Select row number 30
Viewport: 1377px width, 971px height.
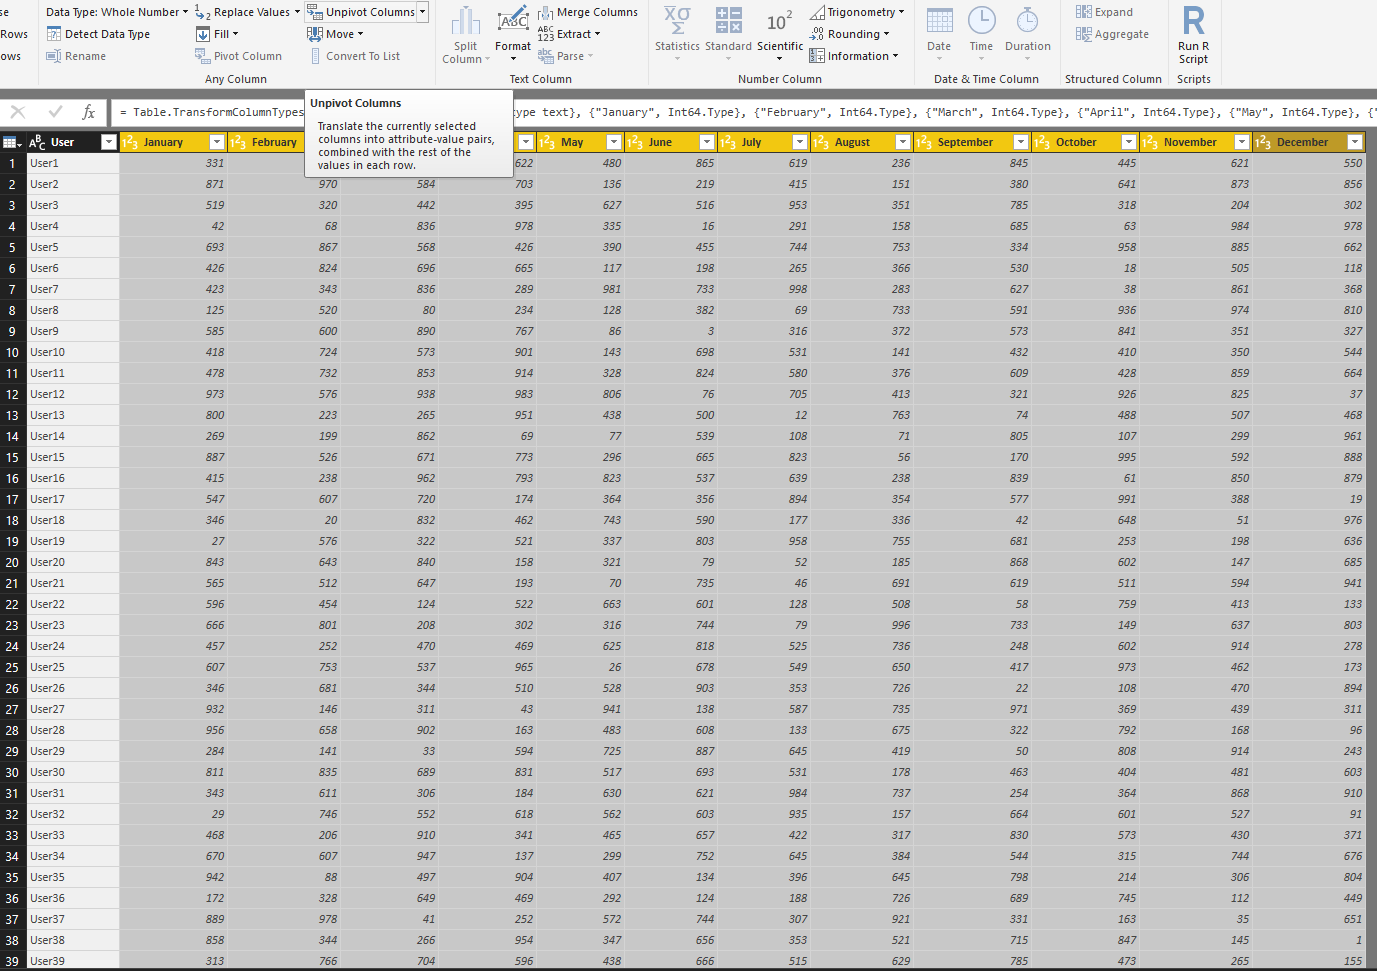click(x=13, y=772)
